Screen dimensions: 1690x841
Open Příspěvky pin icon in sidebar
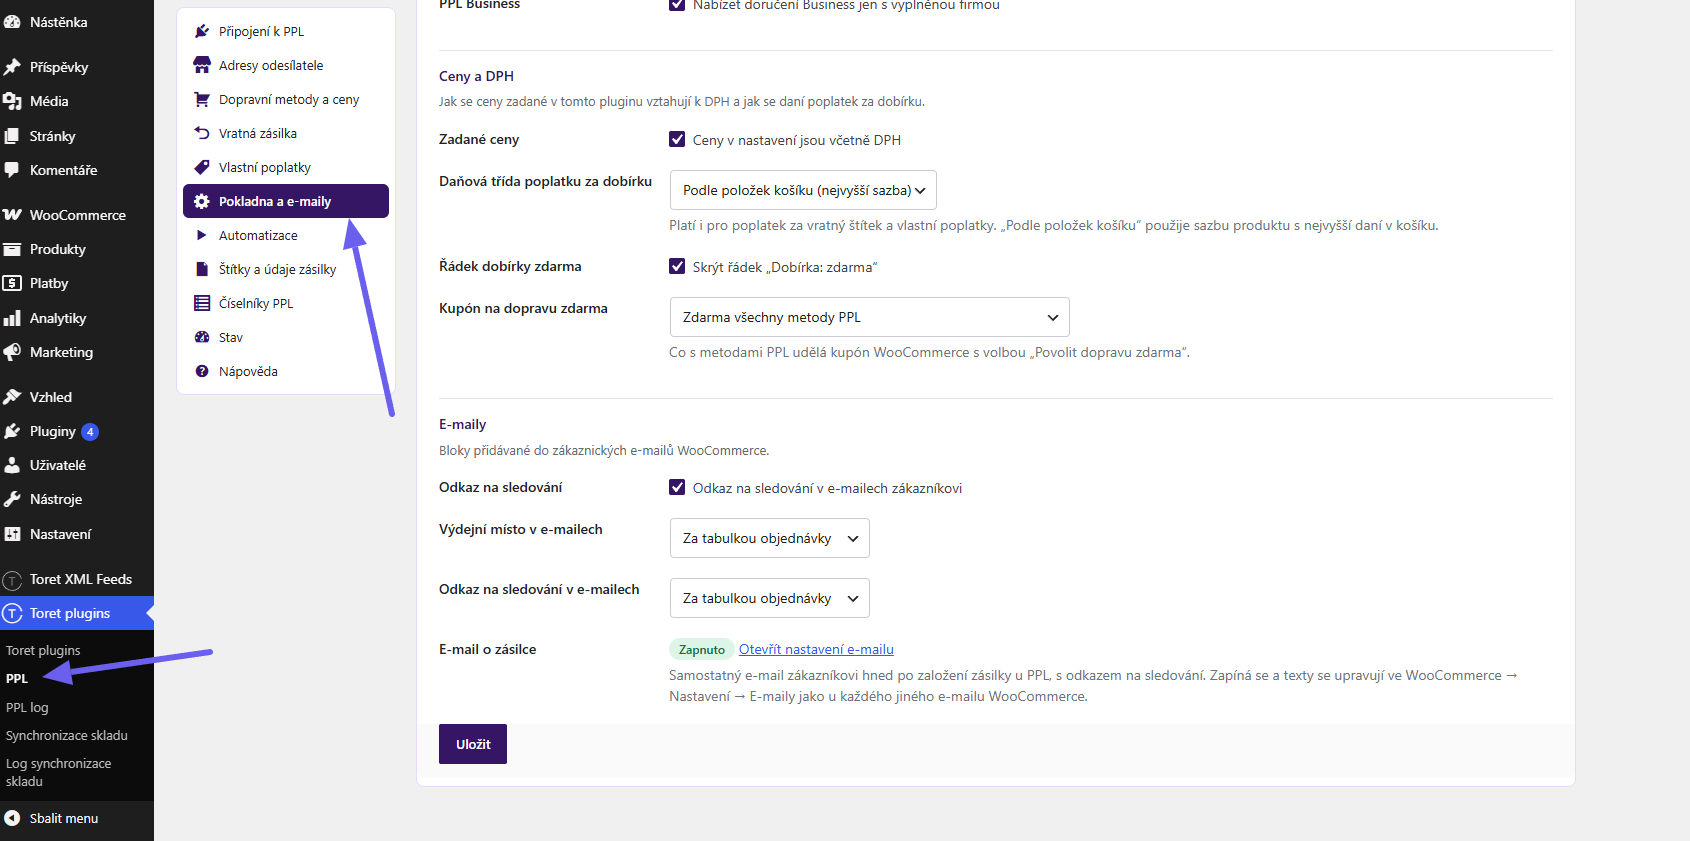click(12, 67)
